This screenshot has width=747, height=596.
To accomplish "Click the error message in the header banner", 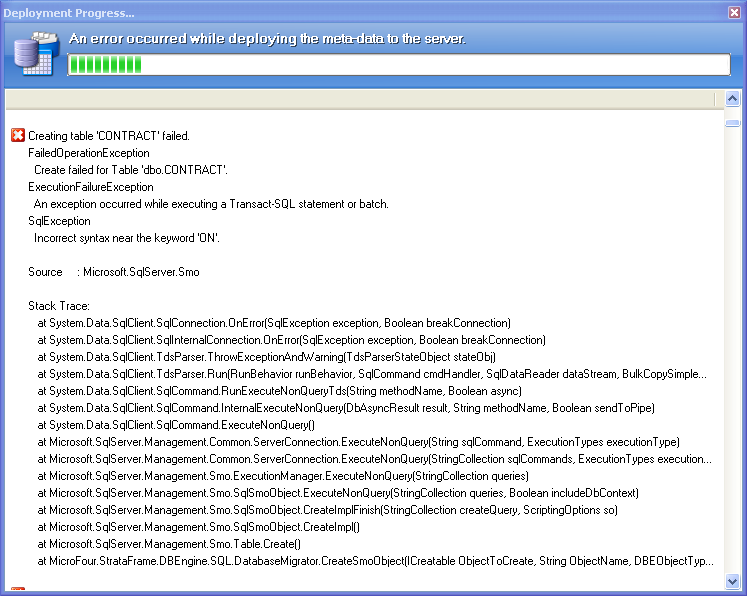I will tap(266, 39).
